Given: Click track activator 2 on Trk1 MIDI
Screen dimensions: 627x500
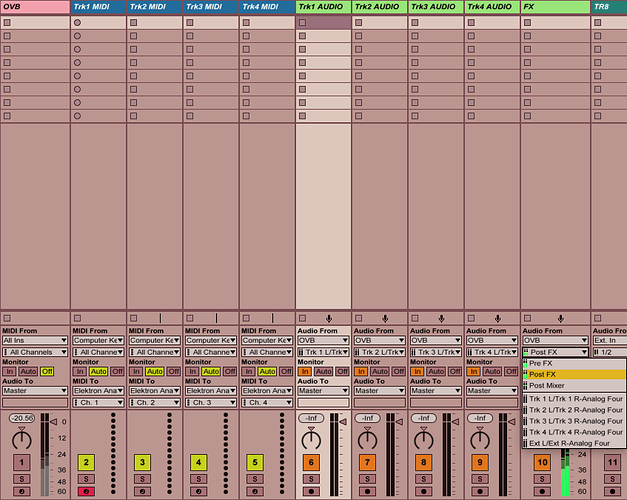Looking at the screenshot, I should tap(86, 462).
